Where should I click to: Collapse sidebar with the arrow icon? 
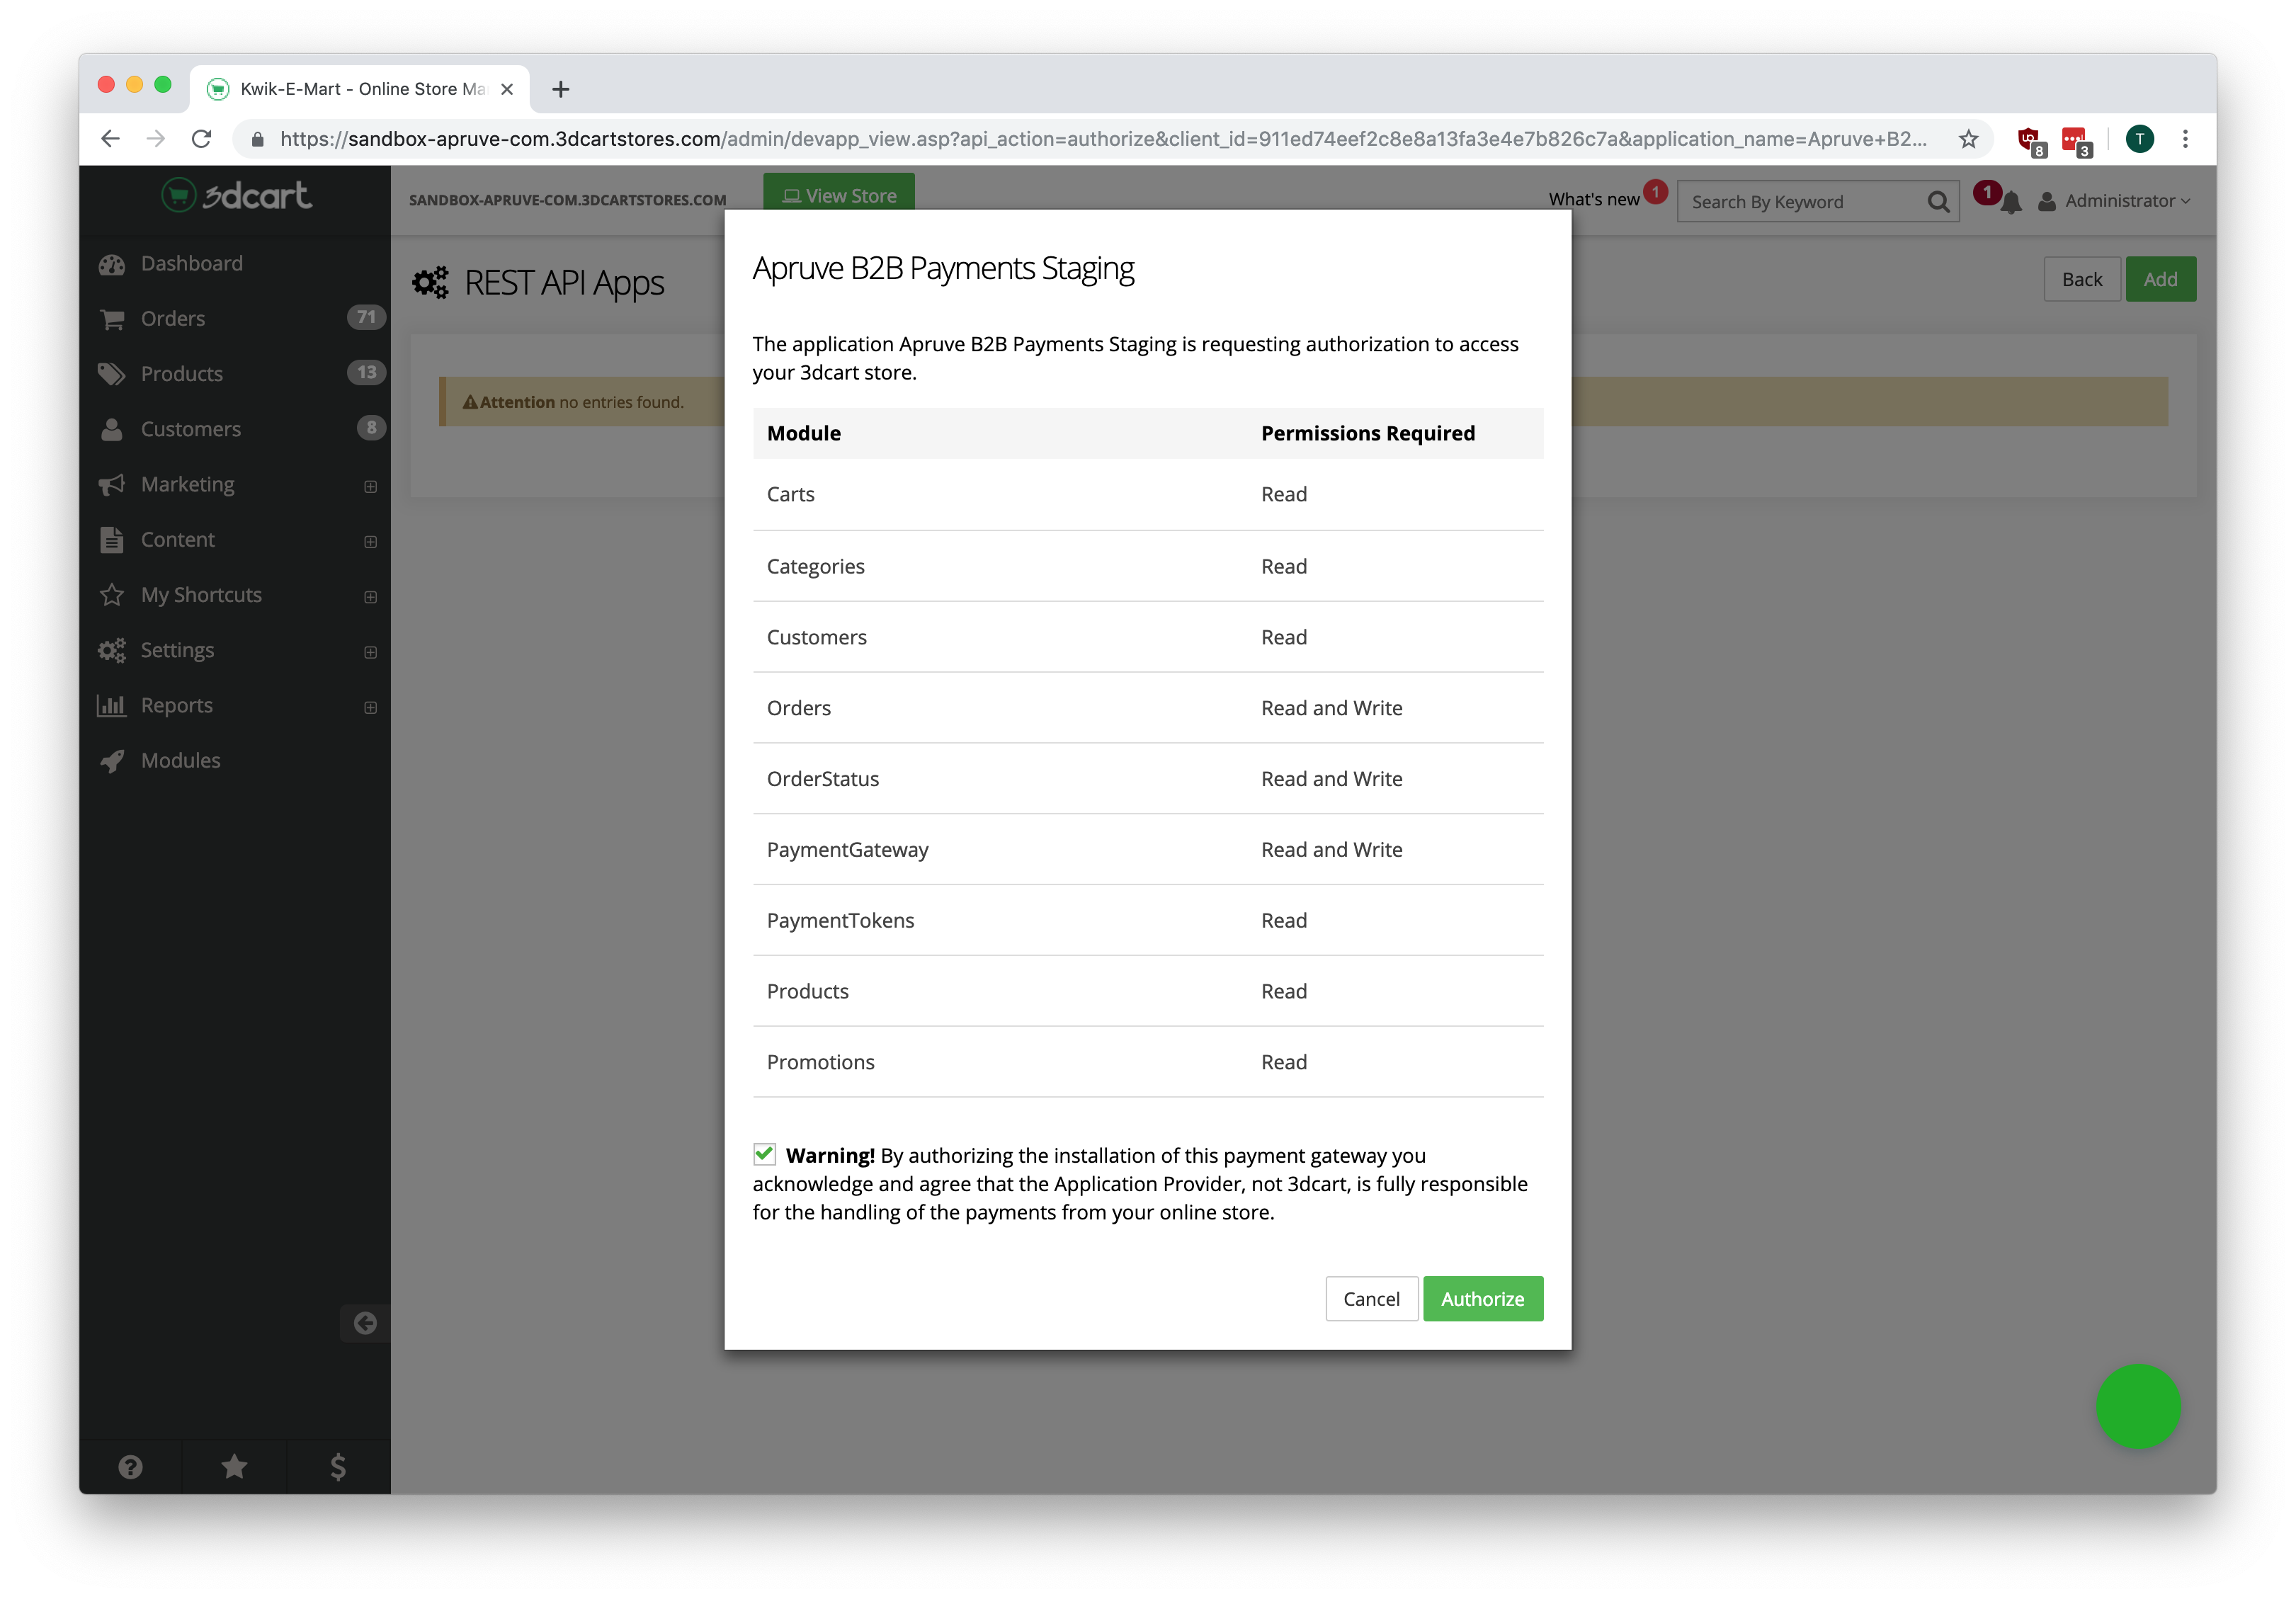click(365, 1323)
